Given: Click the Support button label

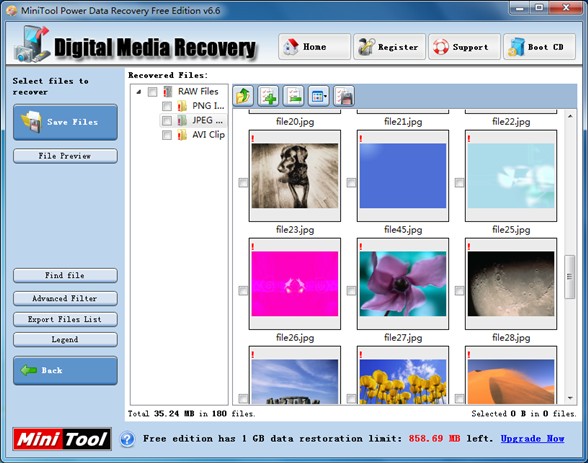Looking at the screenshot, I should 470,47.
